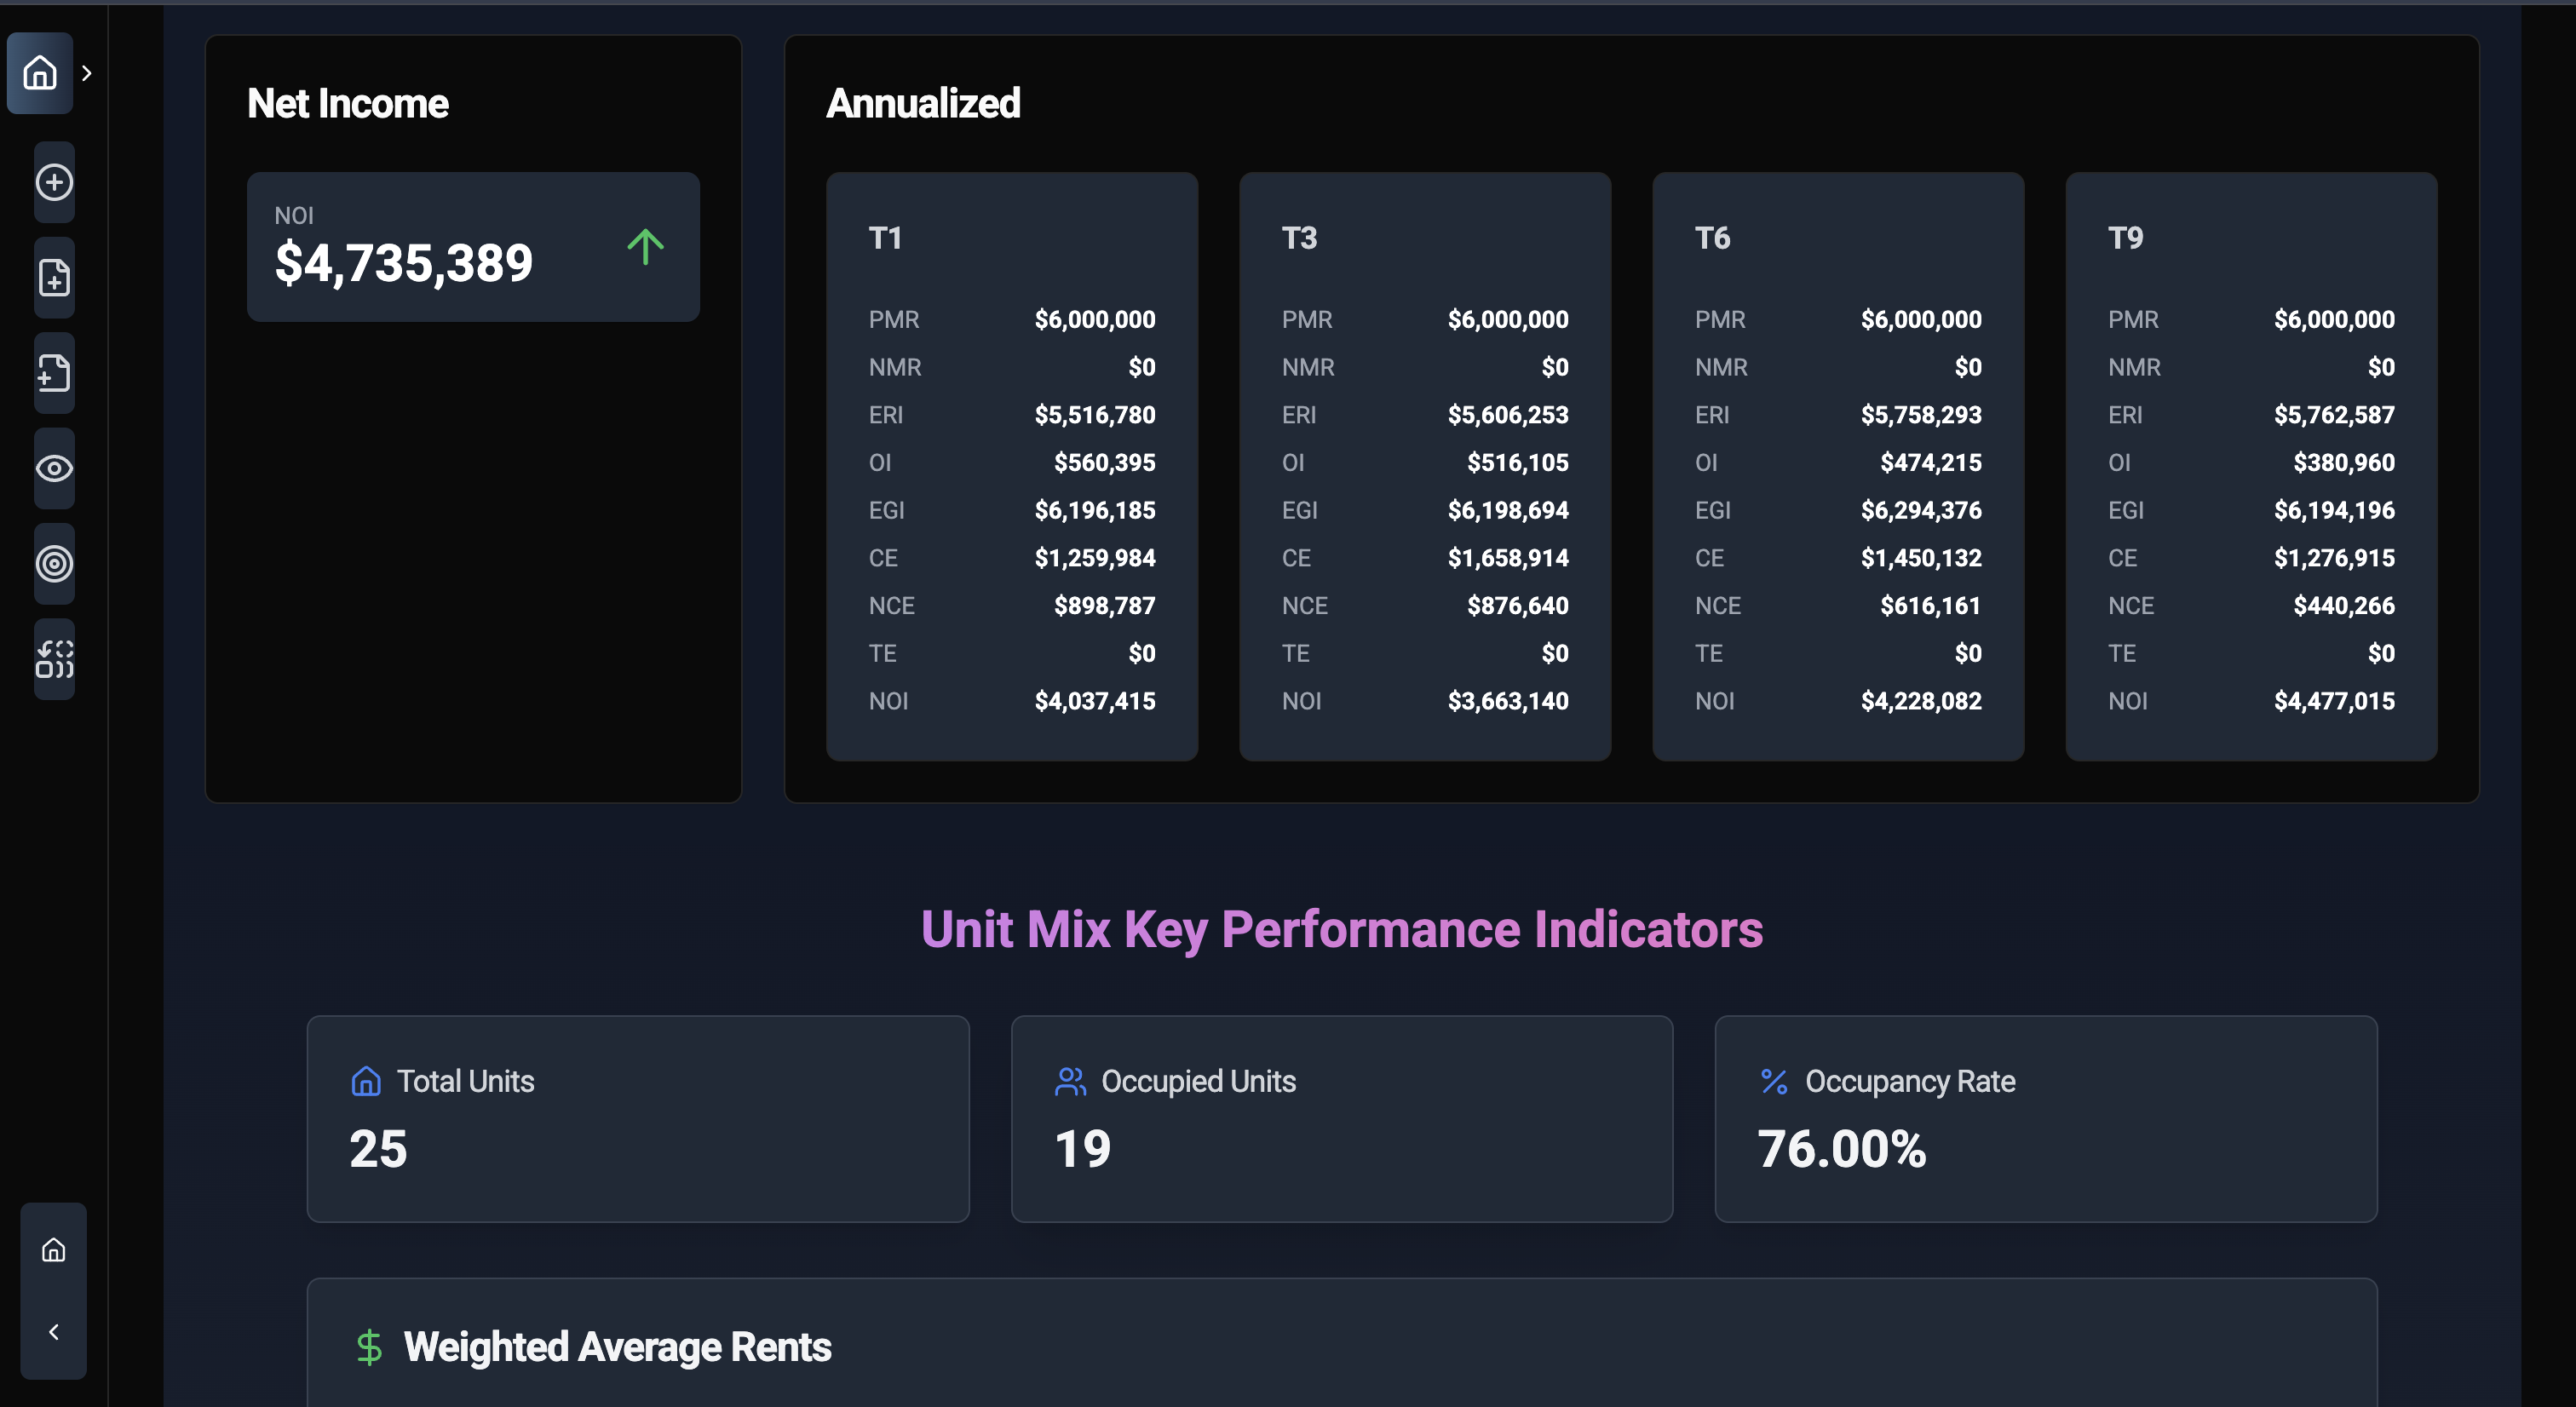Click the Annualized heading
This screenshot has width=2576, height=1407.
pos(923,103)
